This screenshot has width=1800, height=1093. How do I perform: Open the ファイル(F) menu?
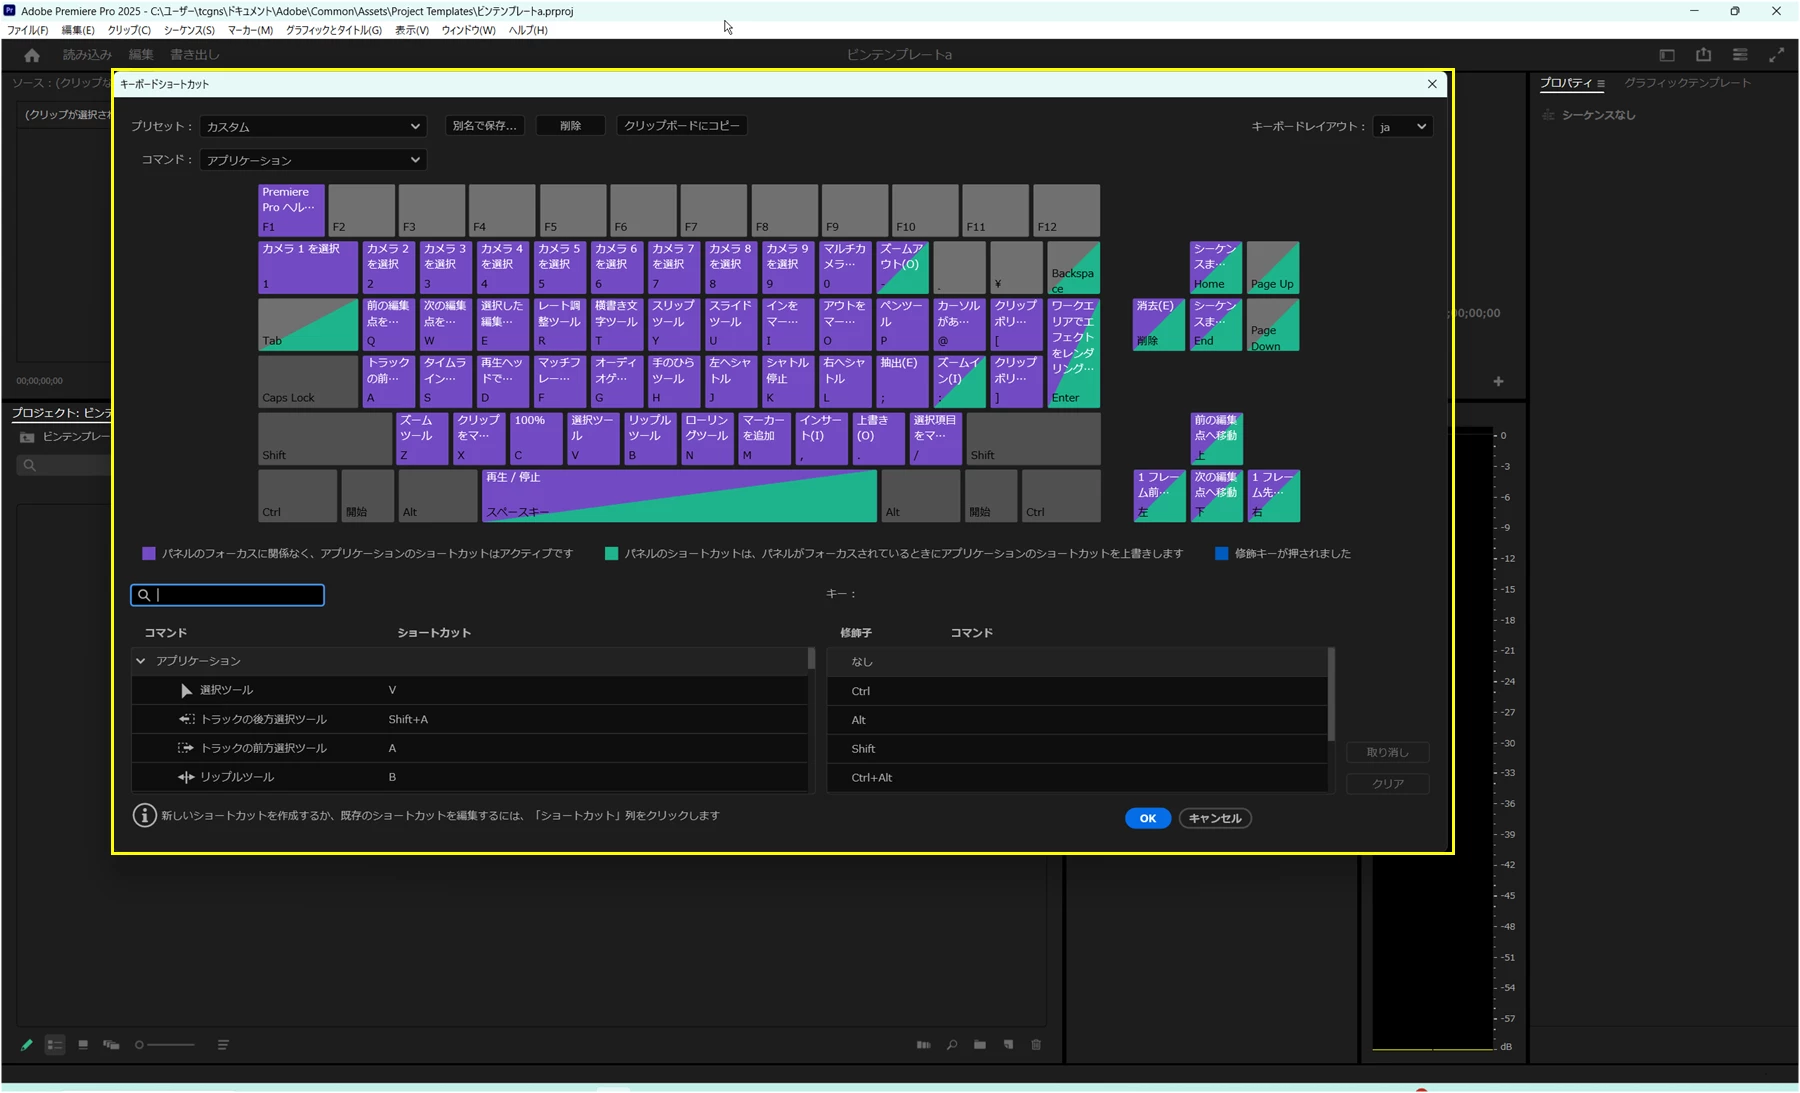click(28, 30)
